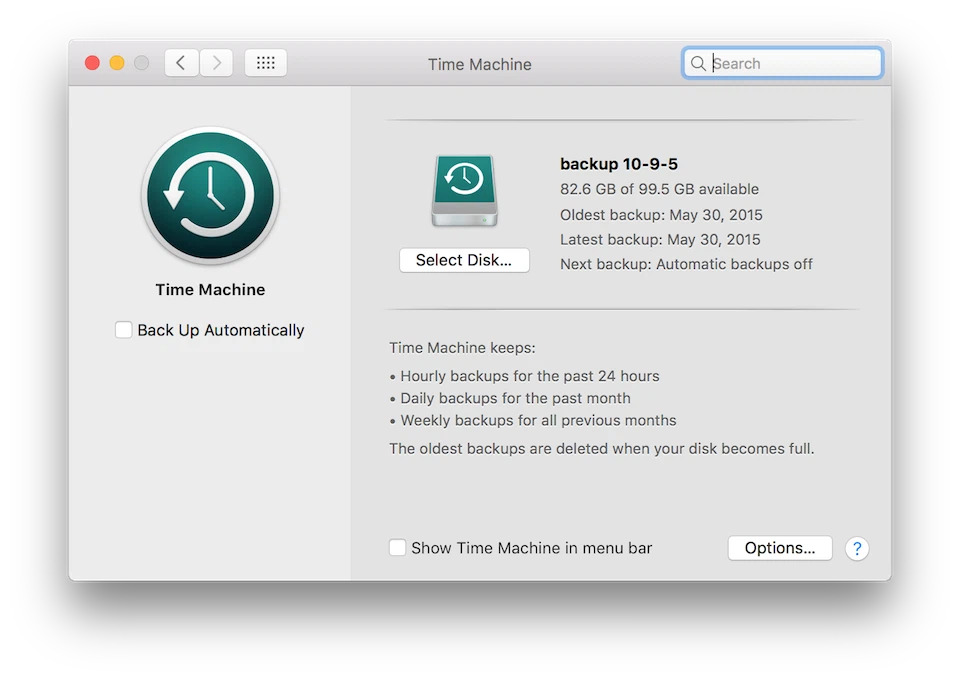Click the magnifying glass search icon

click(x=698, y=63)
